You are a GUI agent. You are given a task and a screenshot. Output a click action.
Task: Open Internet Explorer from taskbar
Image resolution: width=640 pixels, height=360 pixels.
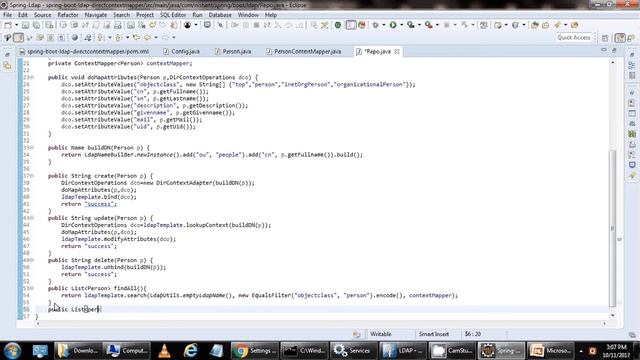coord(191,351)
